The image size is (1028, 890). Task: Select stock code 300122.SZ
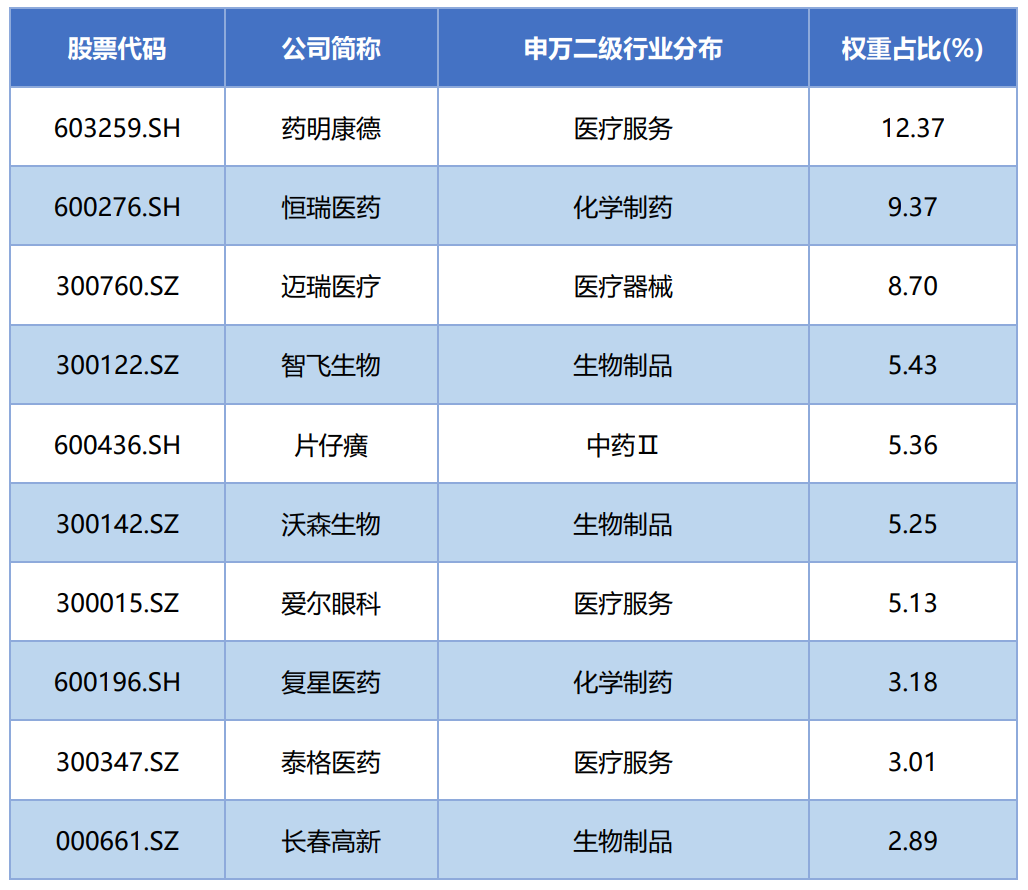pyautogui.click(x=117, y=365)
